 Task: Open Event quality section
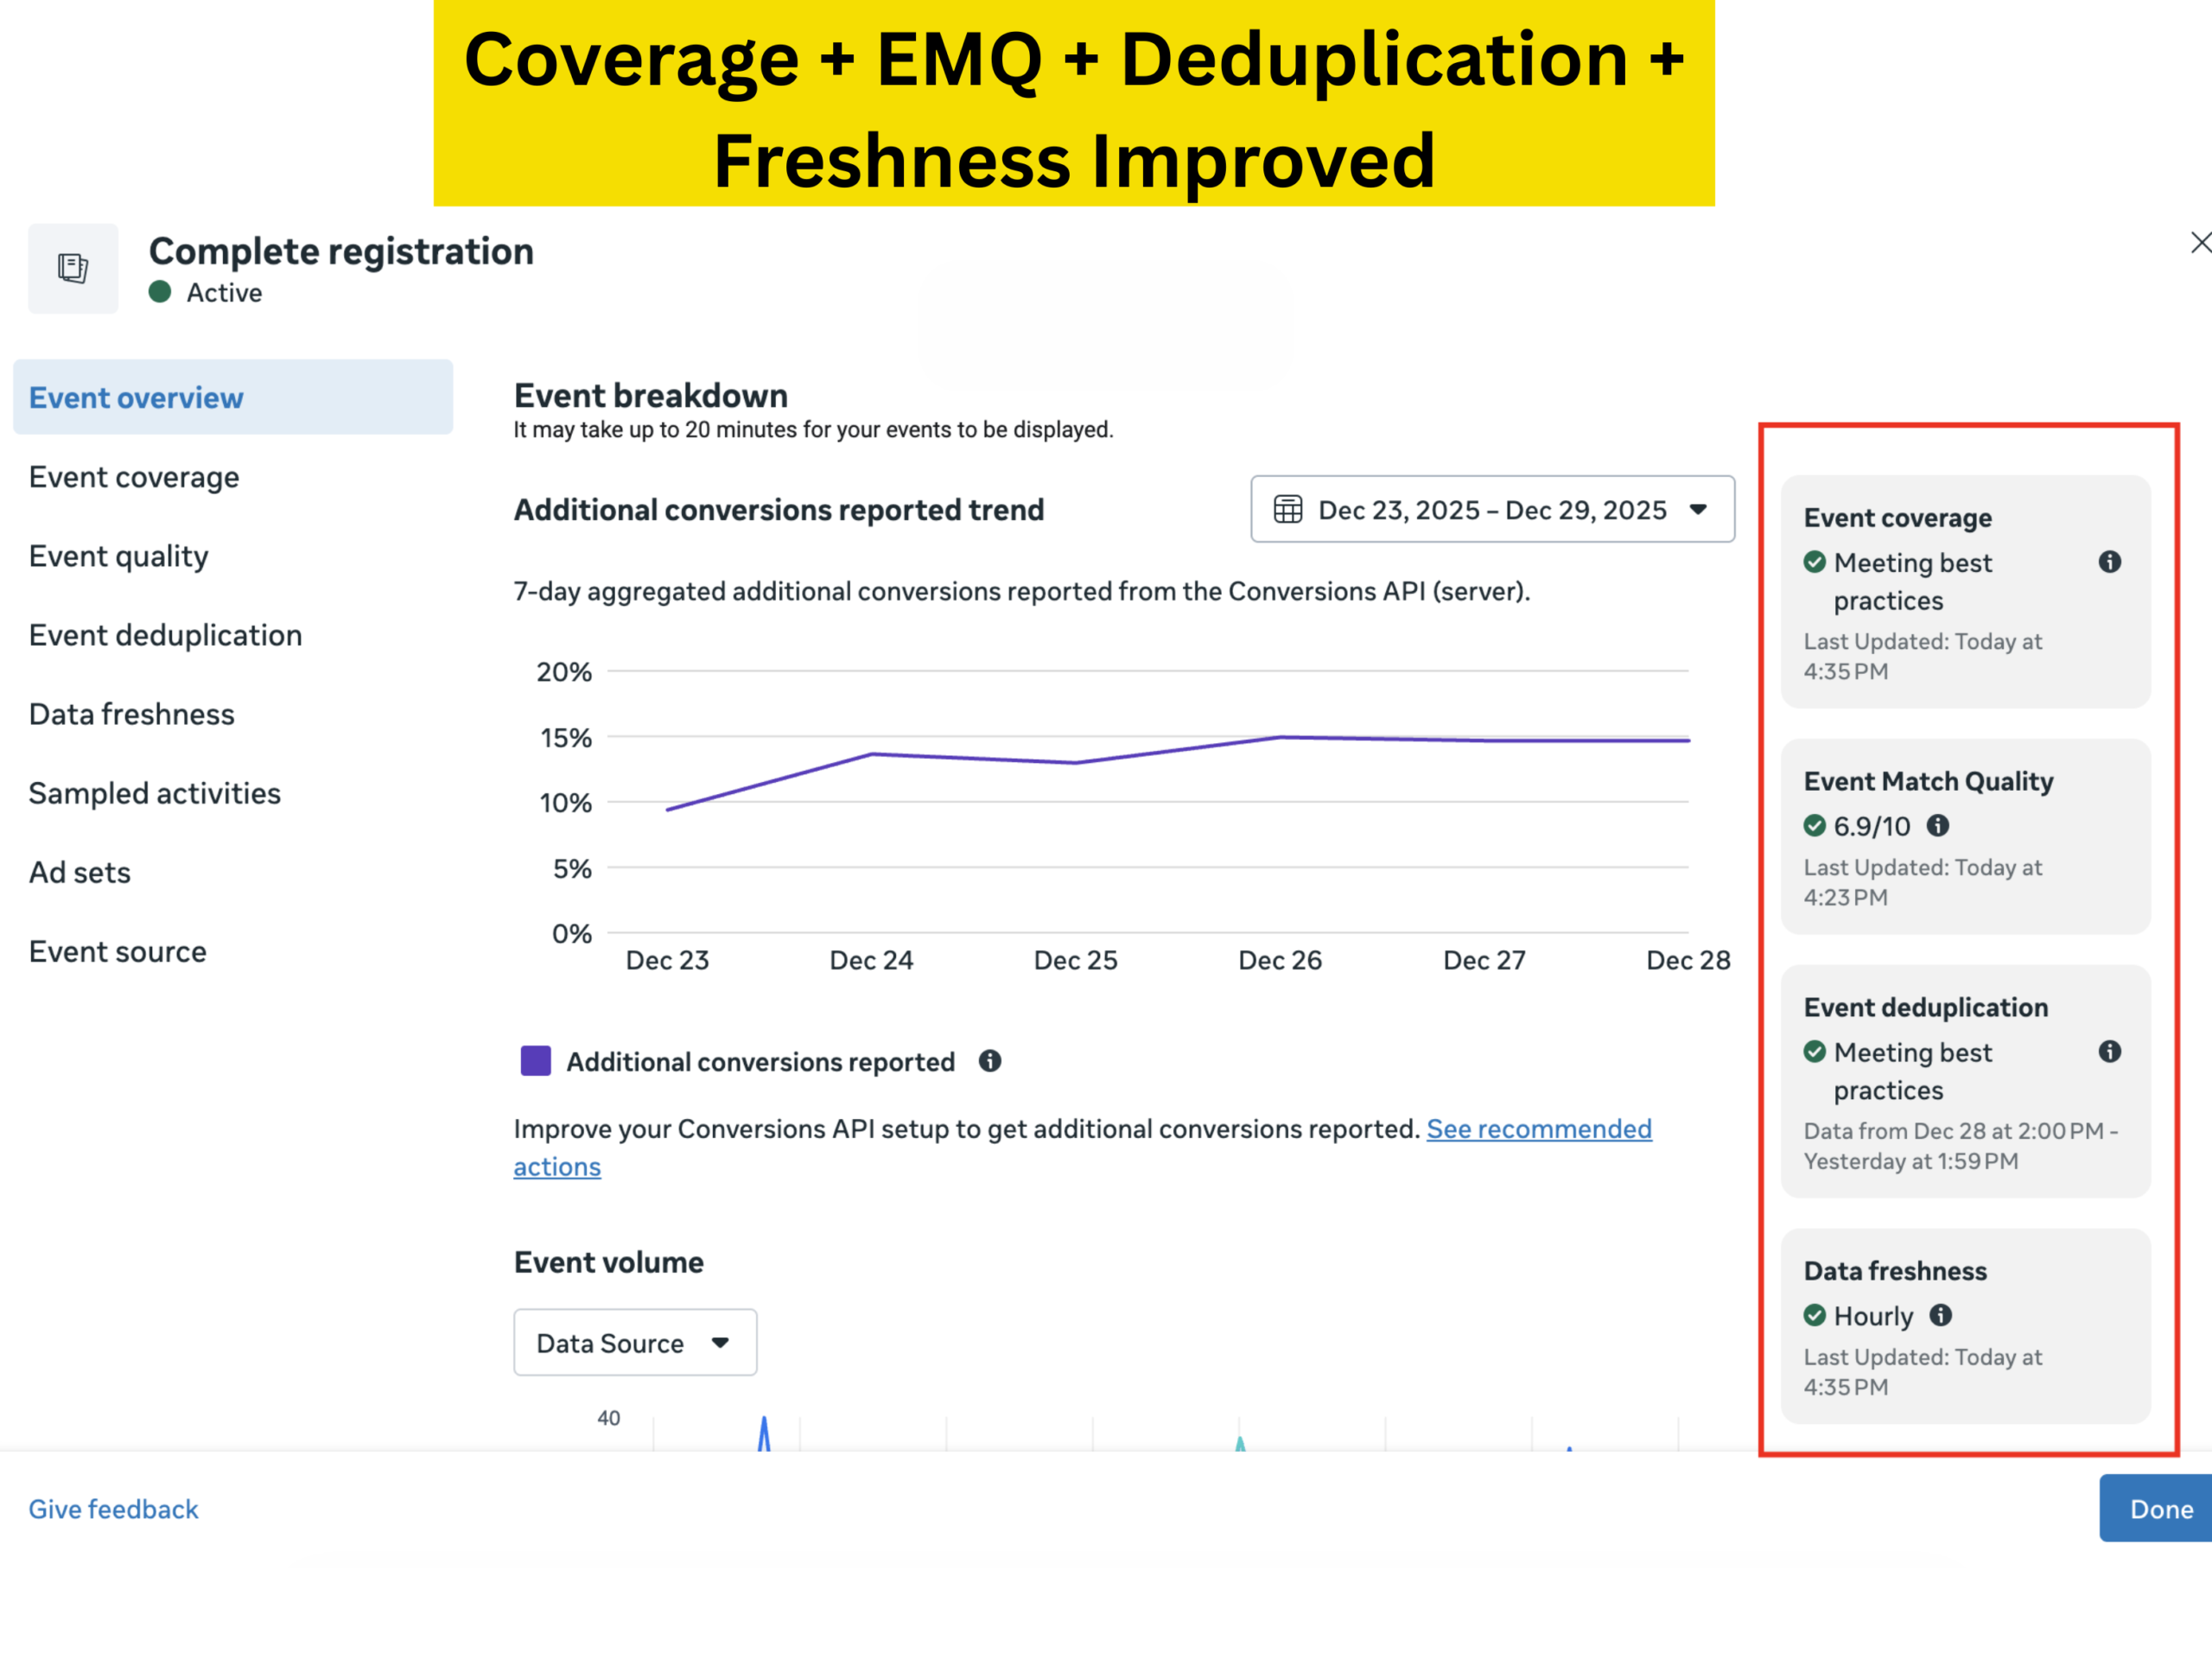tap(118, 556)
